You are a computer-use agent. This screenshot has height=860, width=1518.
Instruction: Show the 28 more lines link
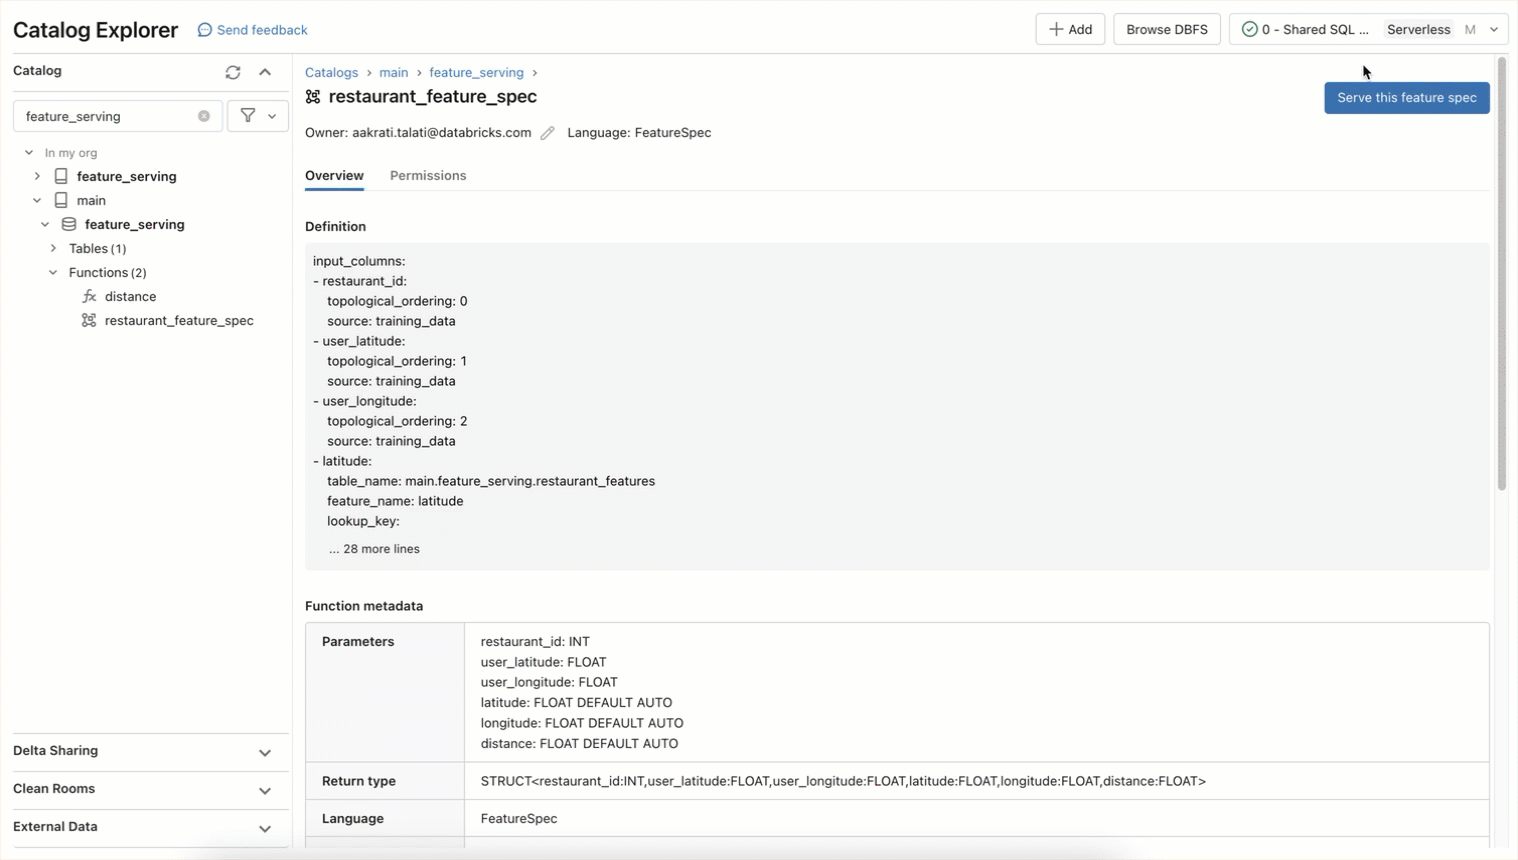375,549
